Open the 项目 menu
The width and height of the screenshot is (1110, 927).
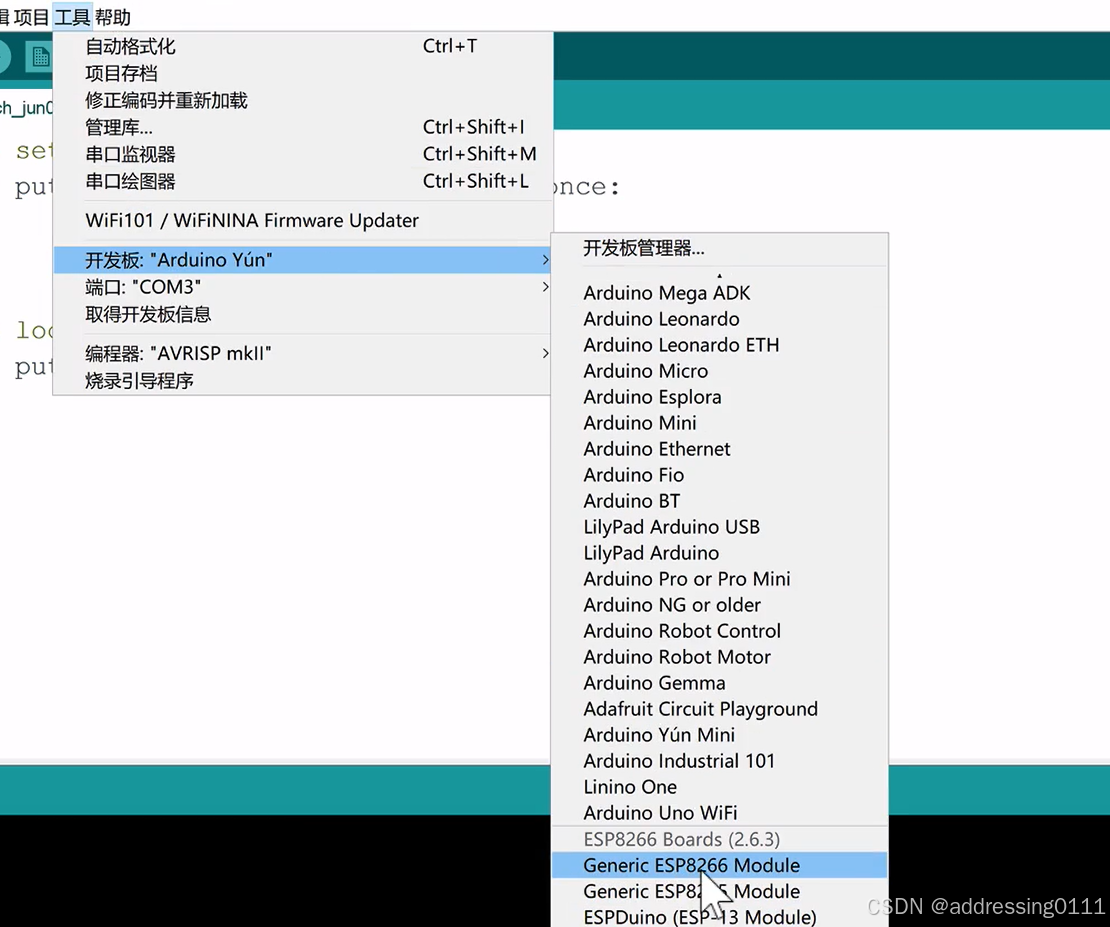[x=32, y=16]
